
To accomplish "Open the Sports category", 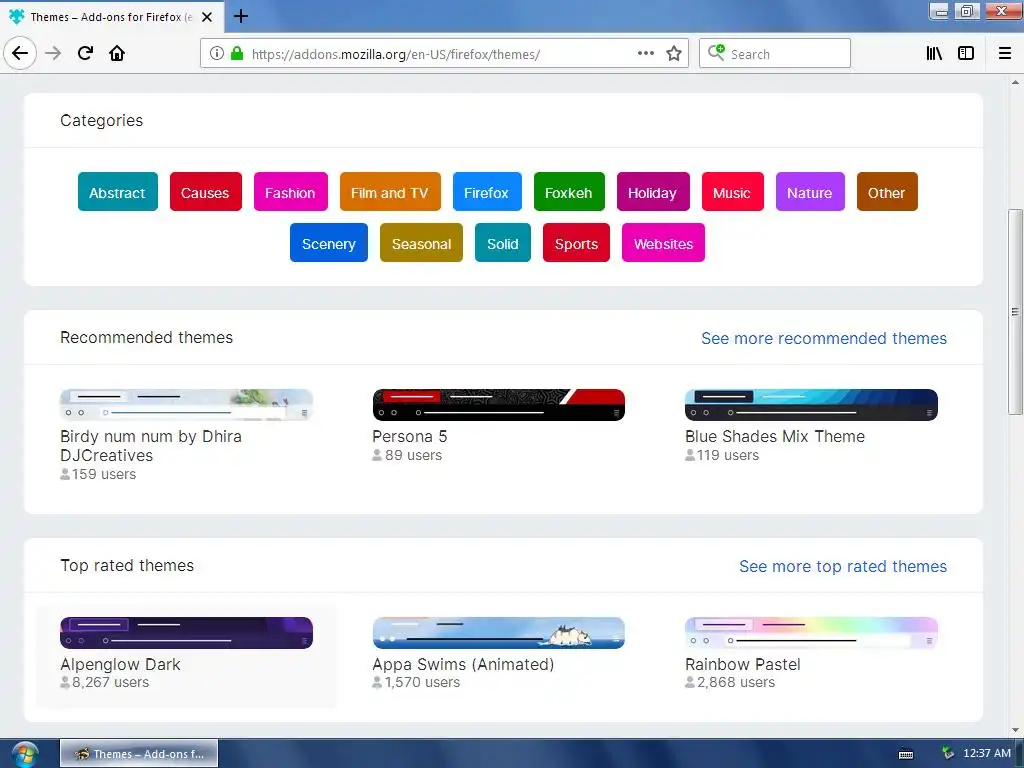I will tap(576, 243).
